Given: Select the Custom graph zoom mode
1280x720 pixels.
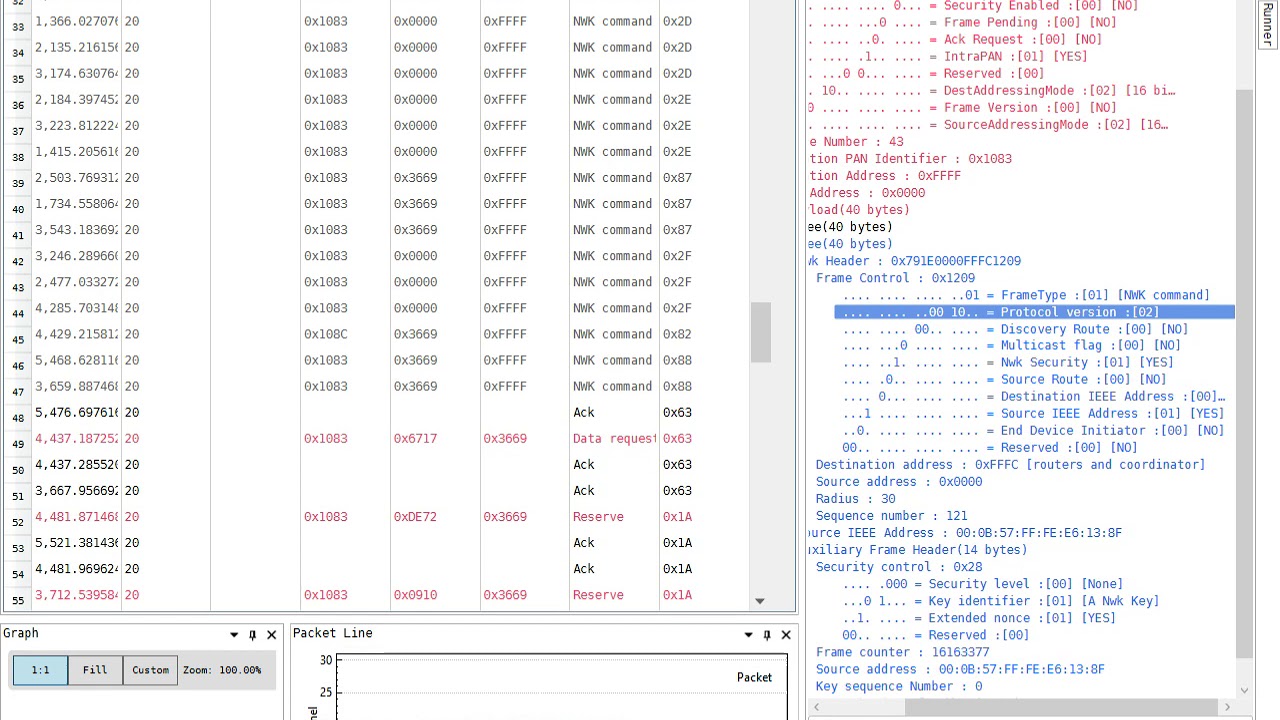Looking at the screenshot, I should click(150, 670).
